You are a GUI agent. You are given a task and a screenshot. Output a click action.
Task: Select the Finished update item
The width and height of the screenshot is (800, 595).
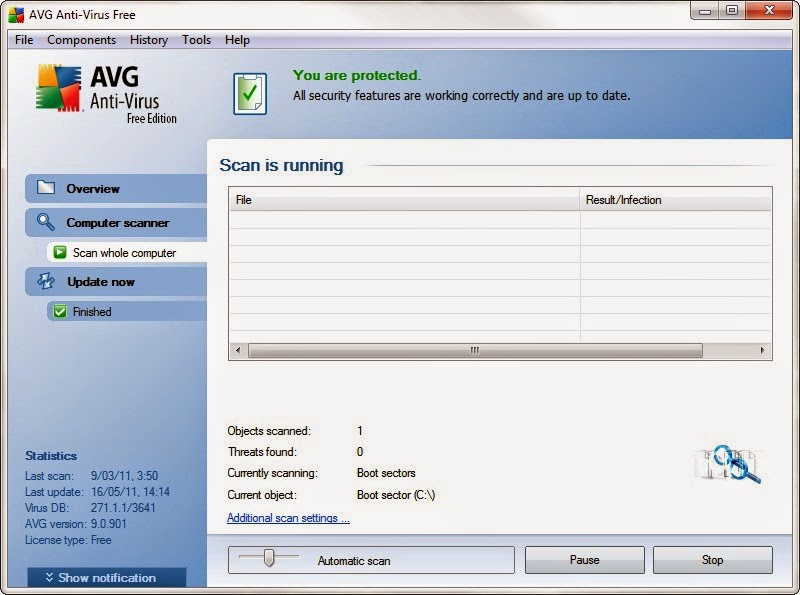[x=127, y=311]
